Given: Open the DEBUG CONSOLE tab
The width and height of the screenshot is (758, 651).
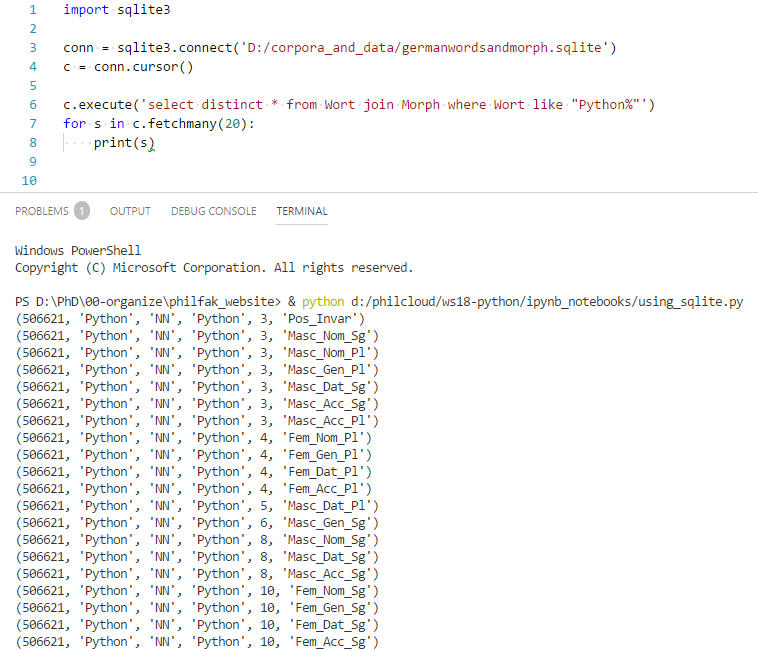Looking at the screenshot, I should (214, 211).
